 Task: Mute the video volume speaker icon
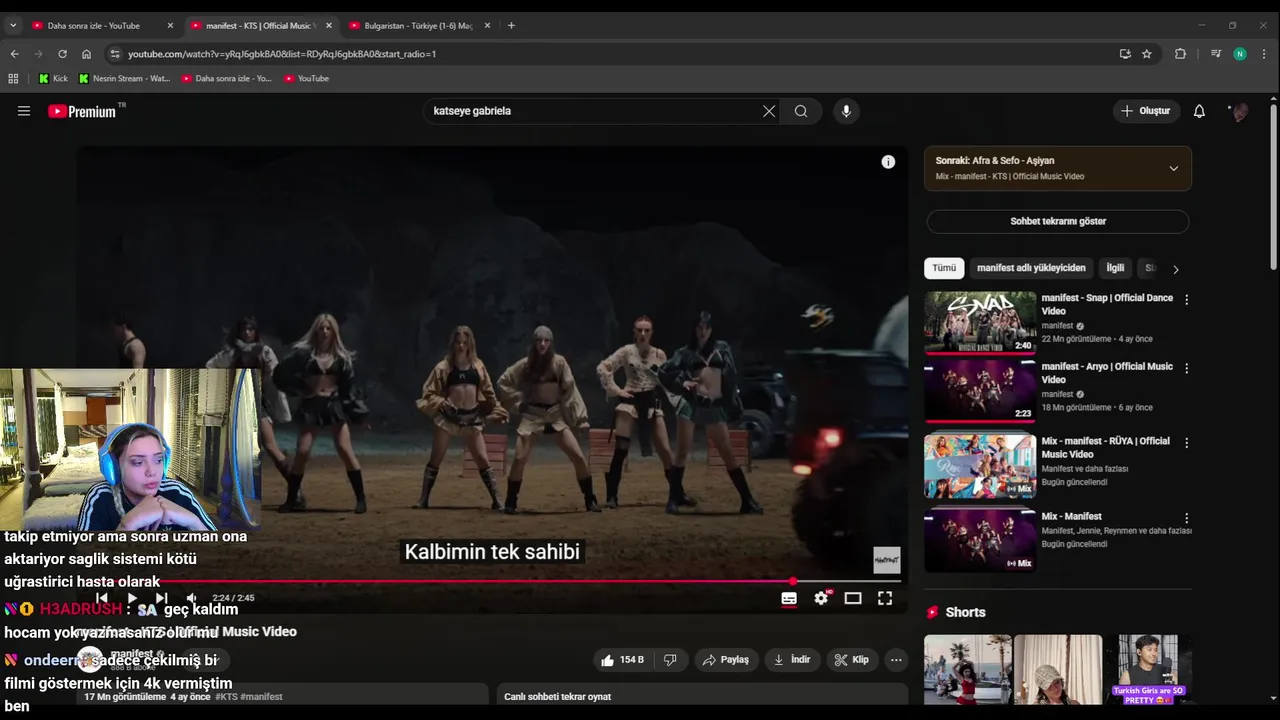coord(192,598)
